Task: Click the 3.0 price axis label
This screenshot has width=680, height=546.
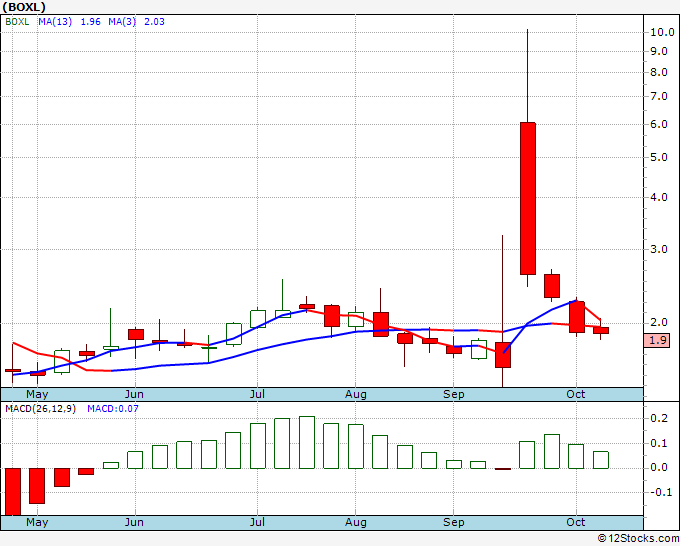Action: (x=659, y=249)
